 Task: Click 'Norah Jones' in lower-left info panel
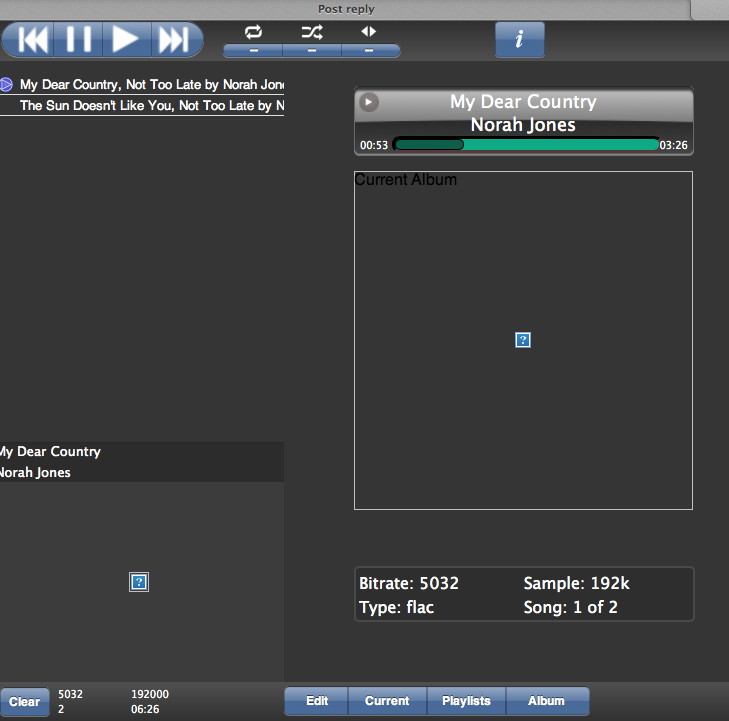point(35,473)
